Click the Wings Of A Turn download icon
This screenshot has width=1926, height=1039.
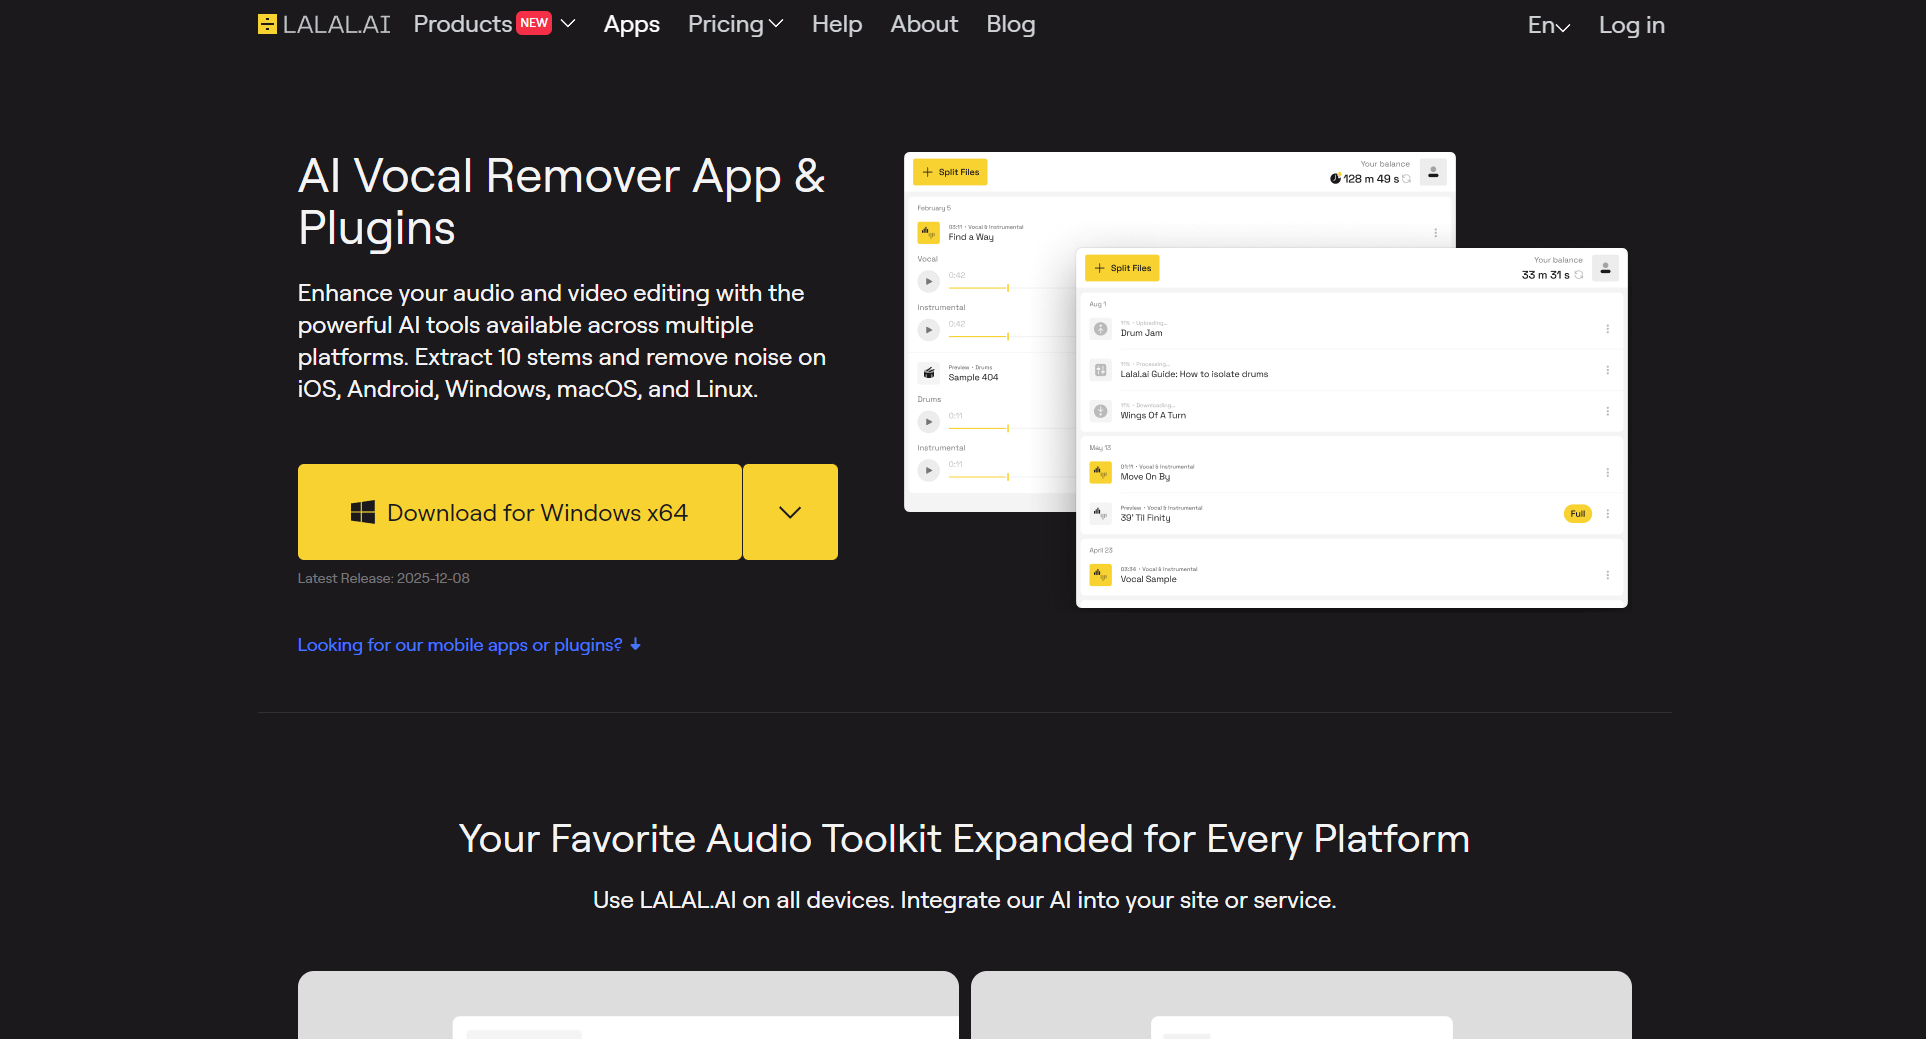pyautogui.click(x=1100, y=411)
